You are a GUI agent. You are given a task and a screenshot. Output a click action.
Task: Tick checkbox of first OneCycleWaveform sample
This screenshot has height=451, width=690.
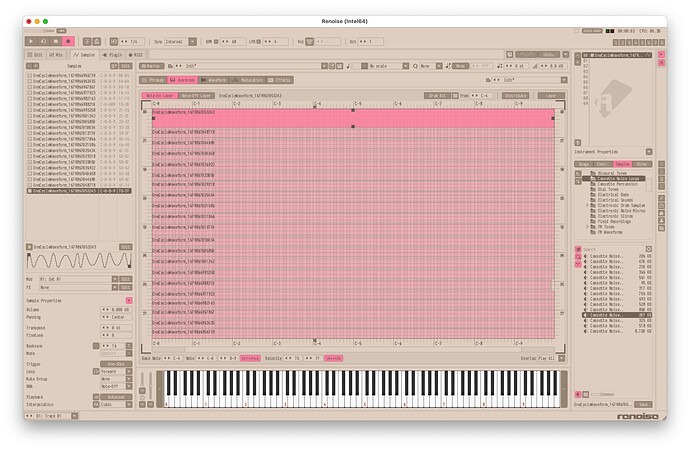[29, 76]
